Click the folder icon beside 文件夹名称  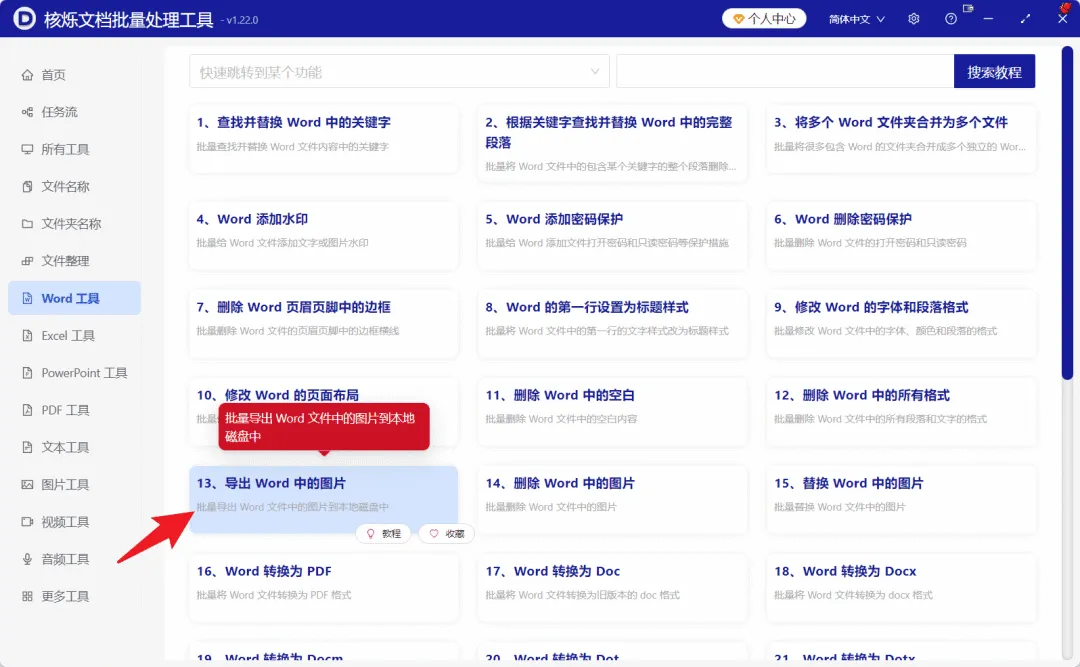[27, 224]
